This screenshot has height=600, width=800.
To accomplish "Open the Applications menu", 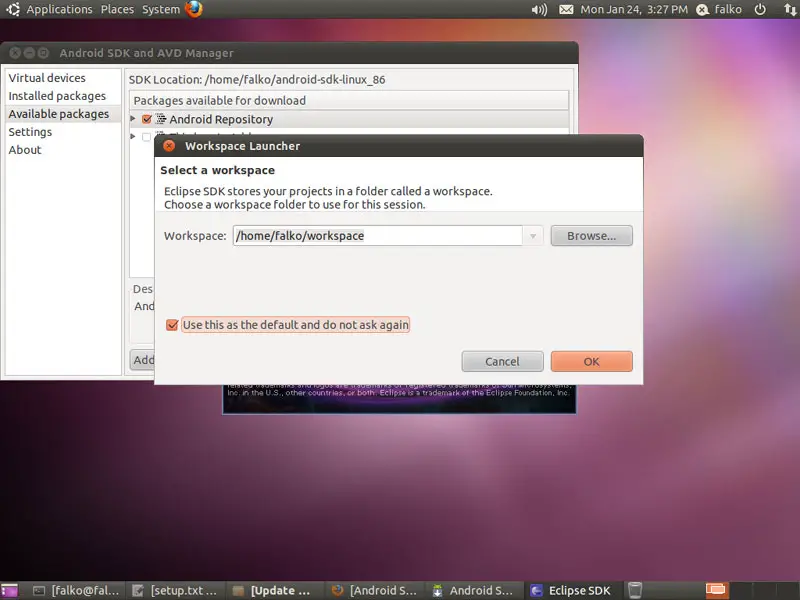I will coord(60,9).
